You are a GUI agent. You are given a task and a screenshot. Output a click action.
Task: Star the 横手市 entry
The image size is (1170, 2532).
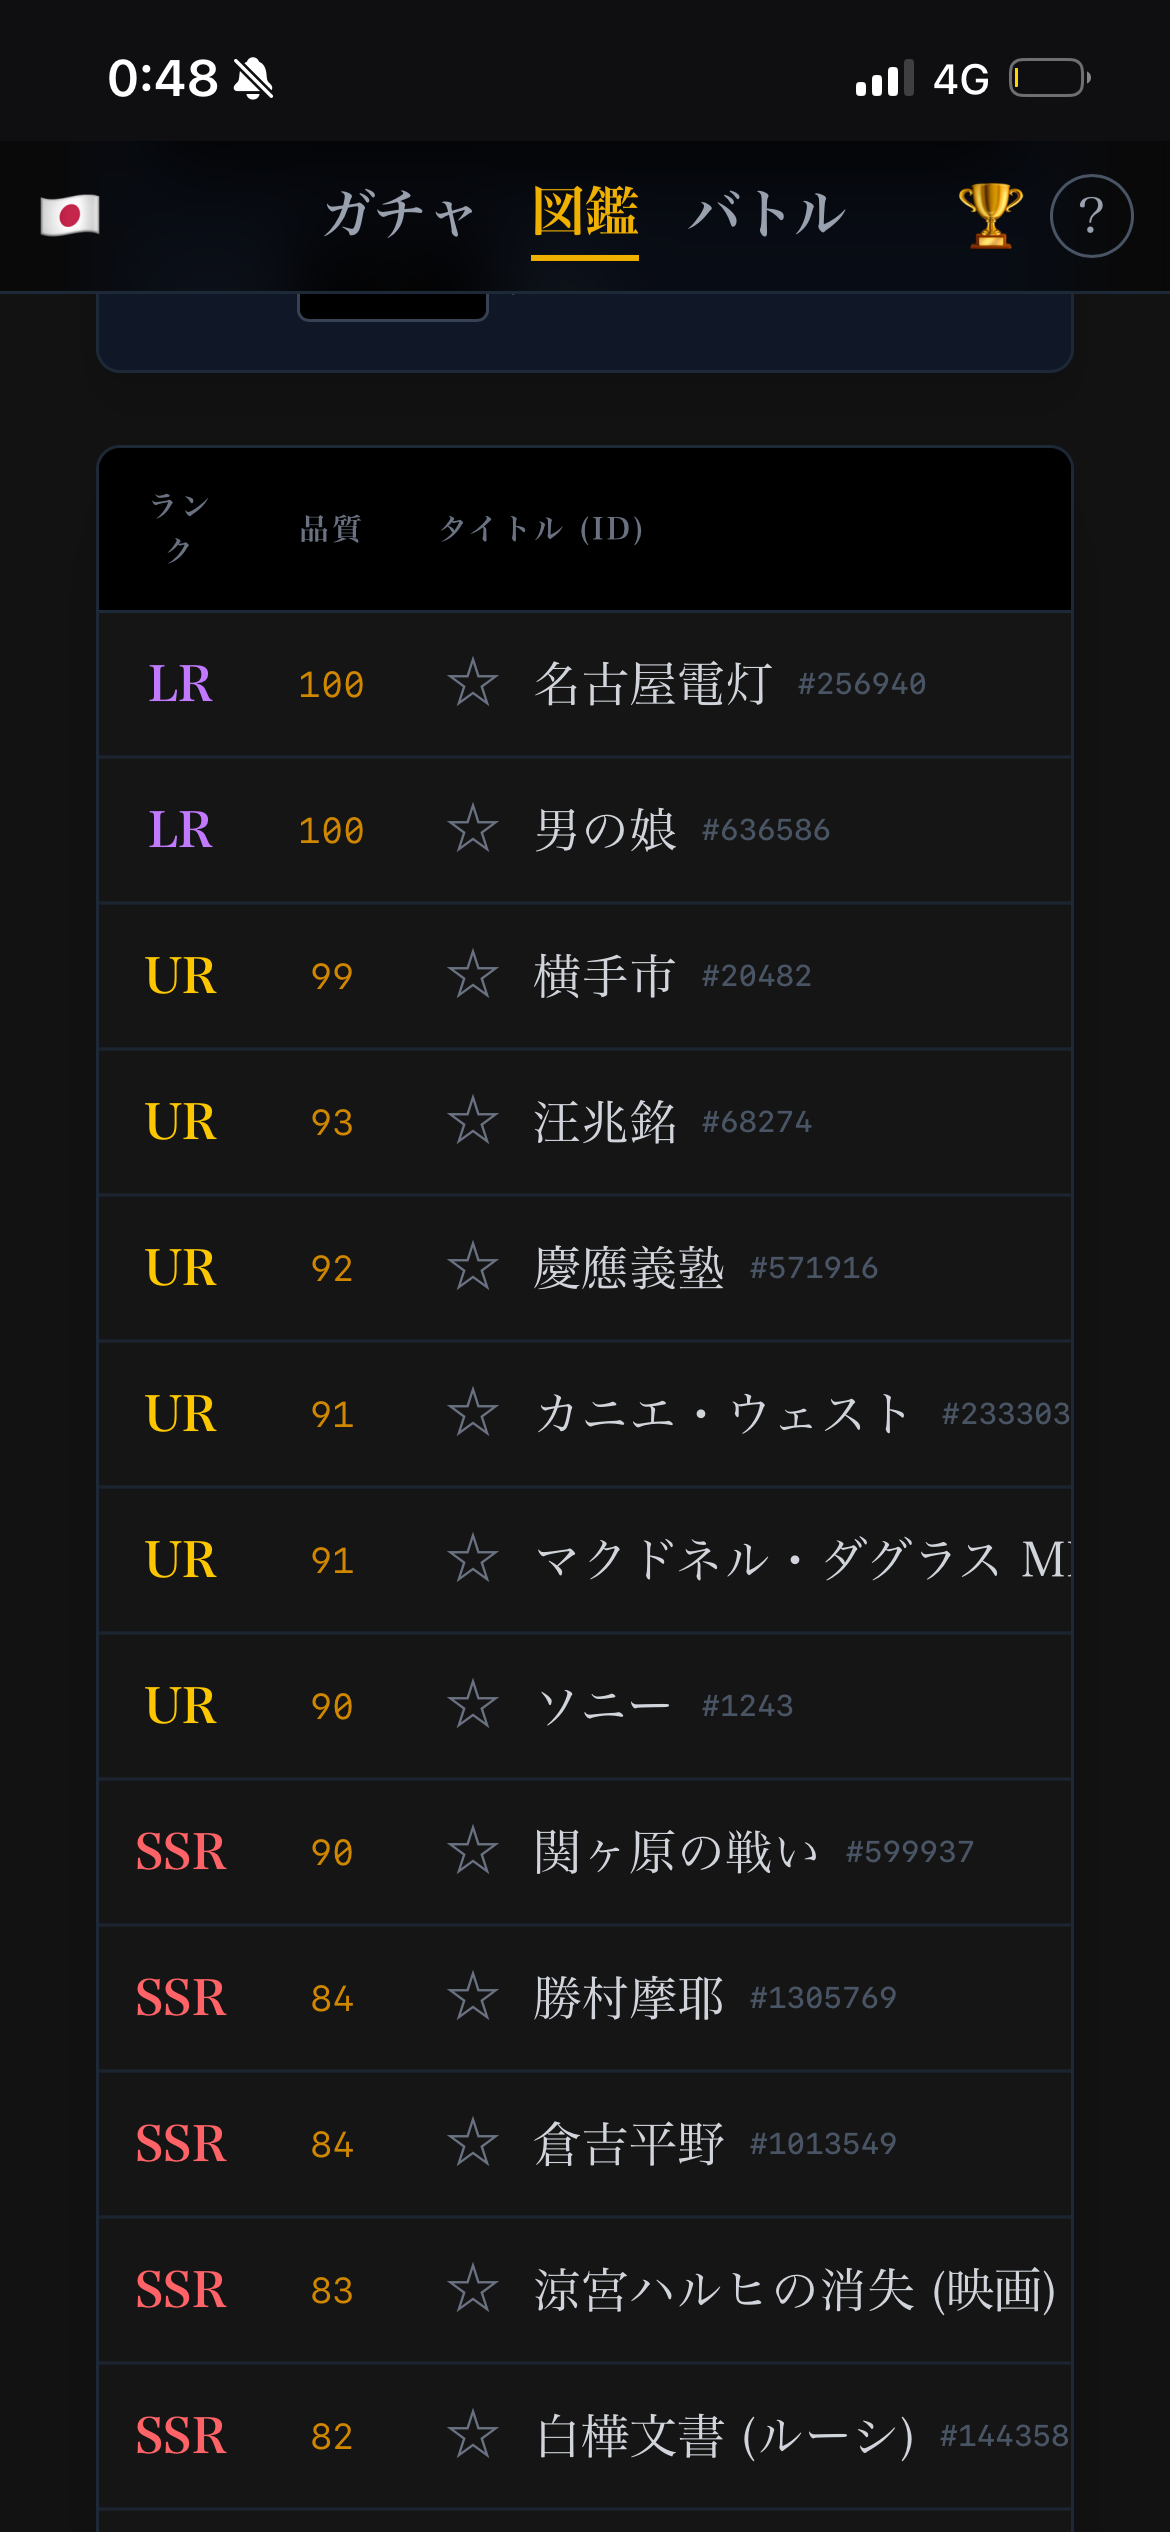(472, 976)
